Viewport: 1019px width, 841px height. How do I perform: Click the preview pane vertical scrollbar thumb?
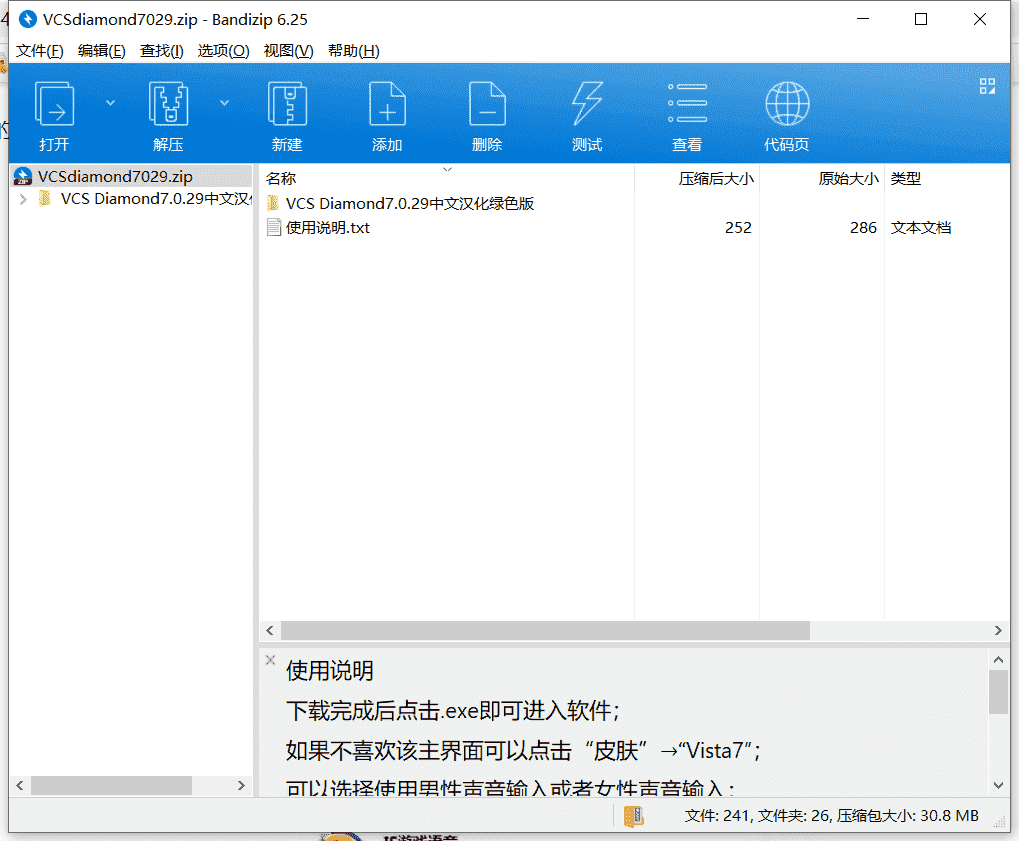click(998, 692)
